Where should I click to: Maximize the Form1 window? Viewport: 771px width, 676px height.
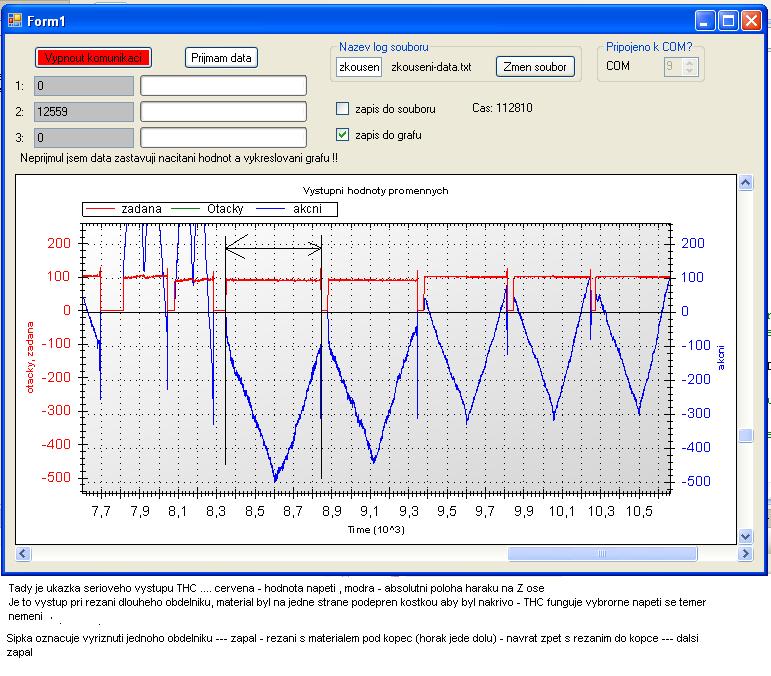pos(730,21)
